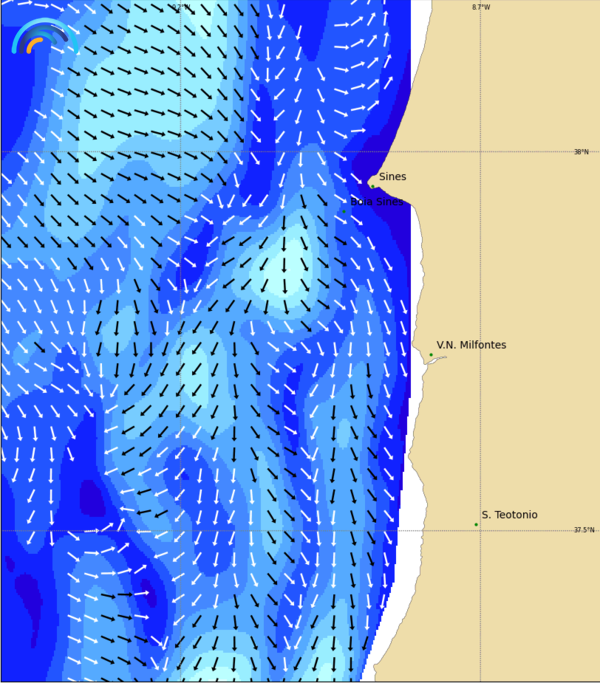This screenshot has width=600, height=683.
Task: Open the Boia Sines buoy label
Action: tap(378, 202)
